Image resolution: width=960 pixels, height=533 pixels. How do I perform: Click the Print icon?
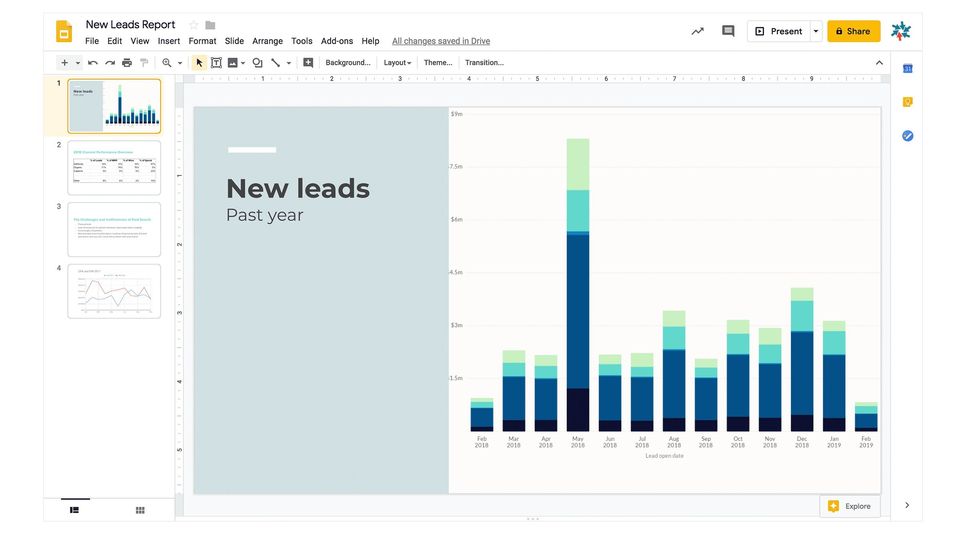point(127,63)
